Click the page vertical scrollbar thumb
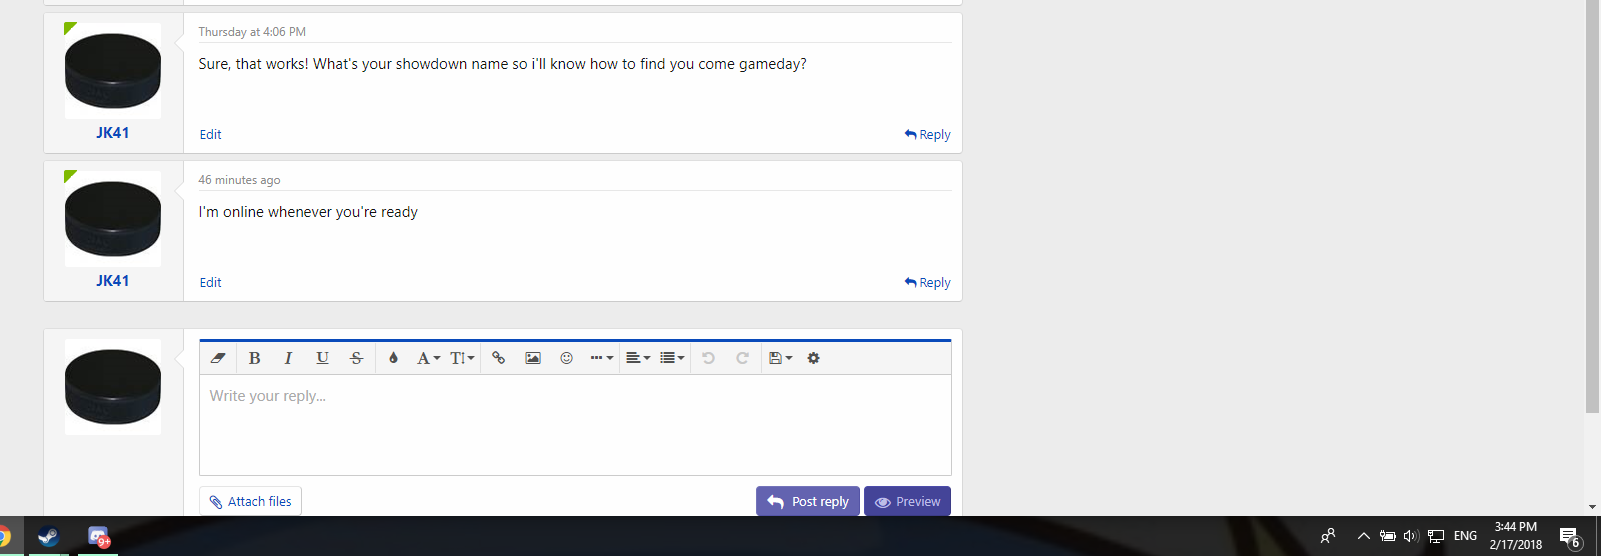This screenshot has height=556, width=1601. click(x=1593, y=206)
